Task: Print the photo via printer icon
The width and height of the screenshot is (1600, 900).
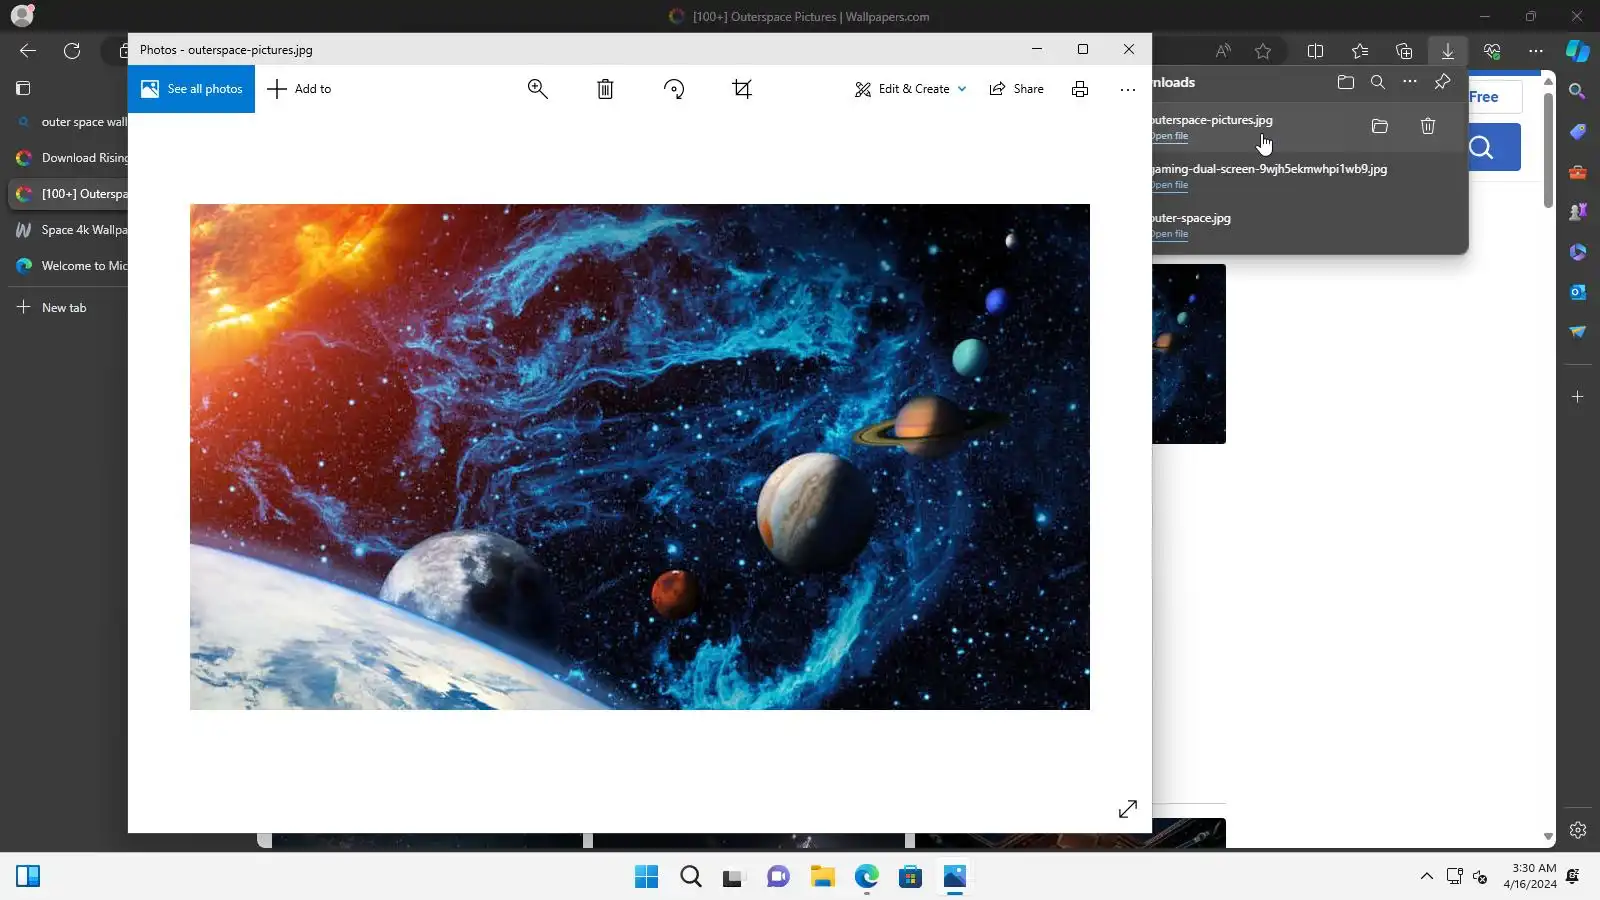Action: pos(1080,89)
